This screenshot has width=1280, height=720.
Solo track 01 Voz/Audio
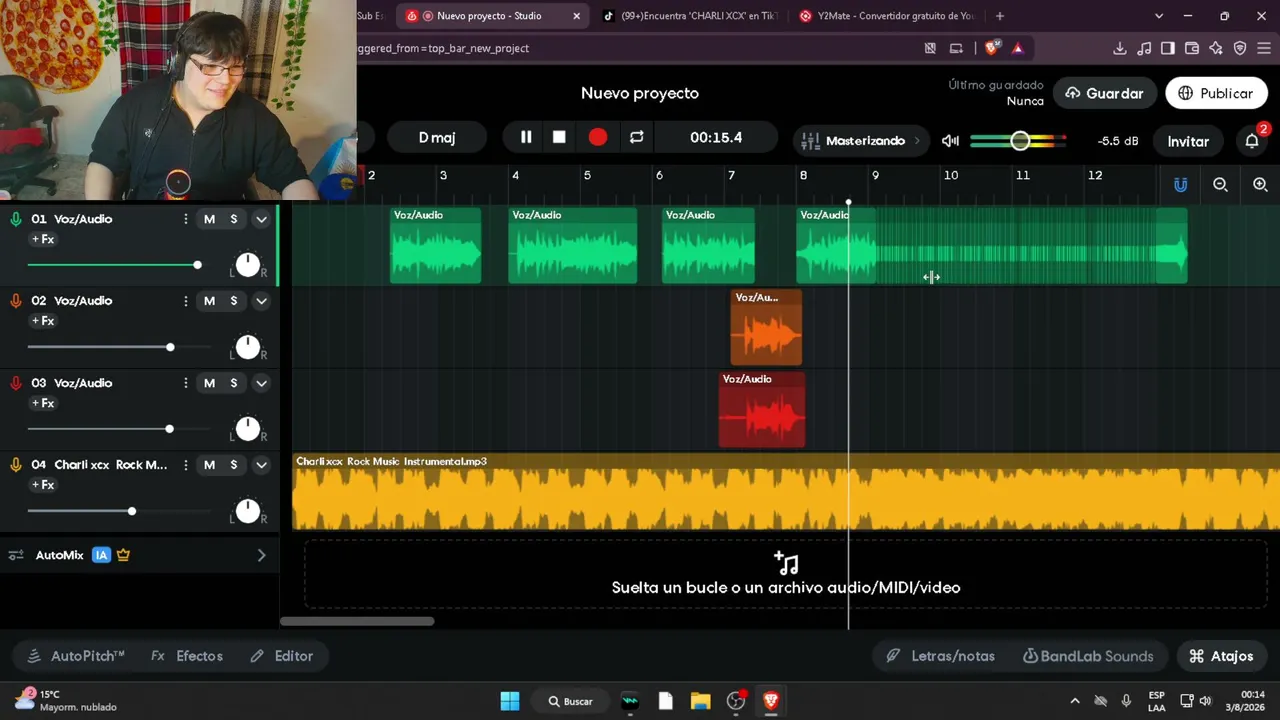[x=234, y=219]
